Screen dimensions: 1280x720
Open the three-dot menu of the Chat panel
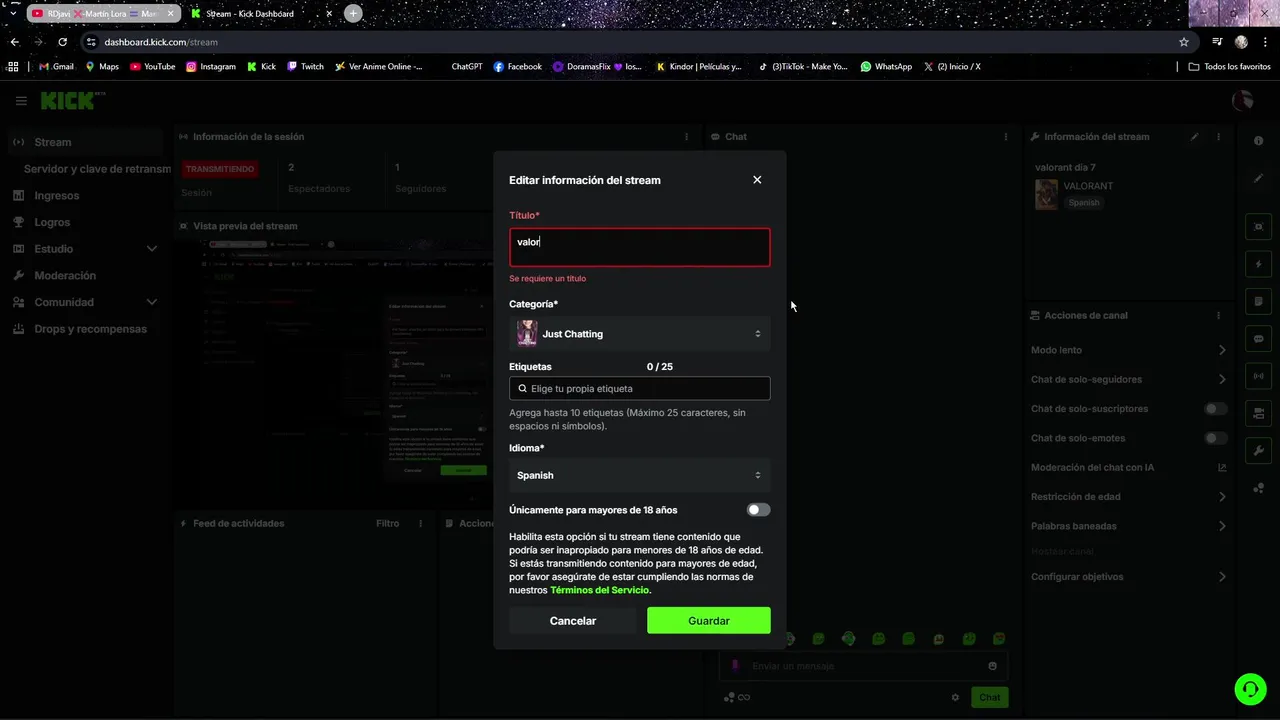tap(1006, 137)
